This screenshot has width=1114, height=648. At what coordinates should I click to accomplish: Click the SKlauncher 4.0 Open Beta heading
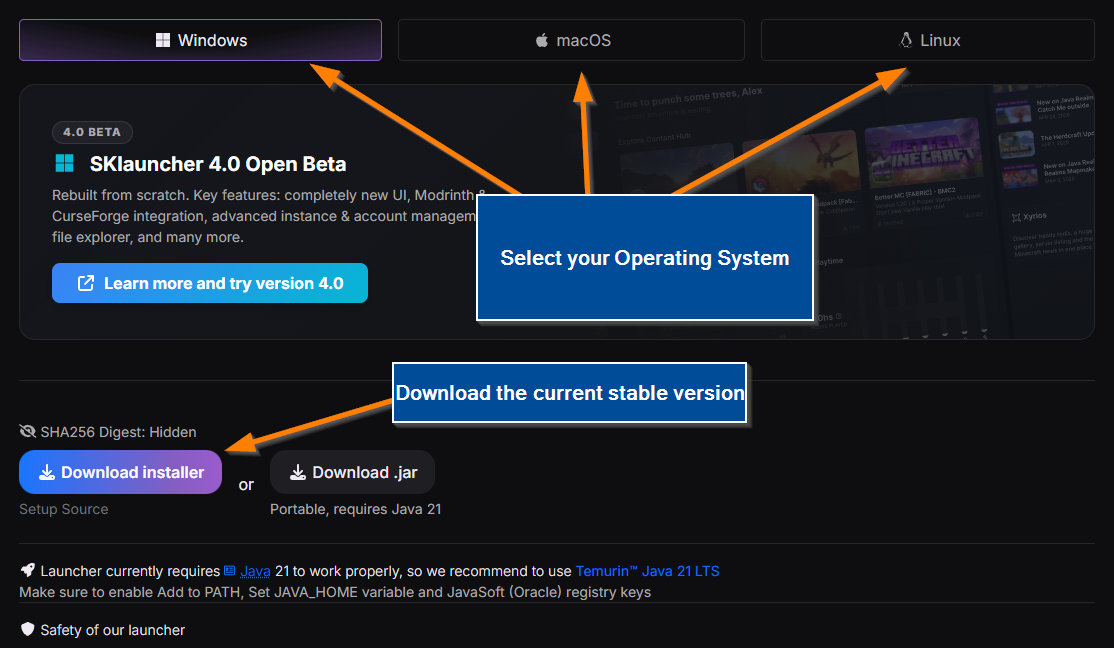click(x=218, y=164)
